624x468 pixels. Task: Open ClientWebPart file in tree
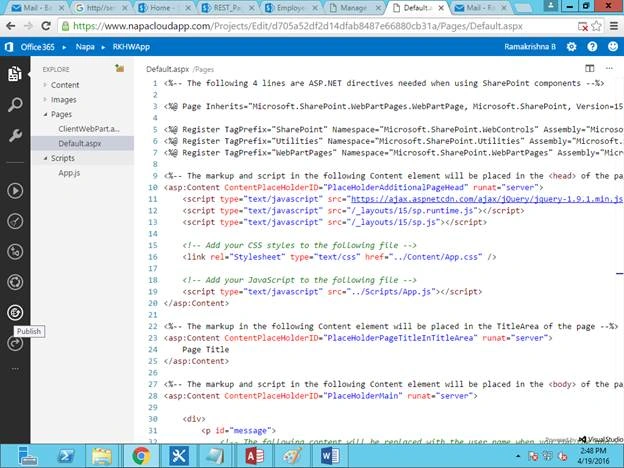89,129
